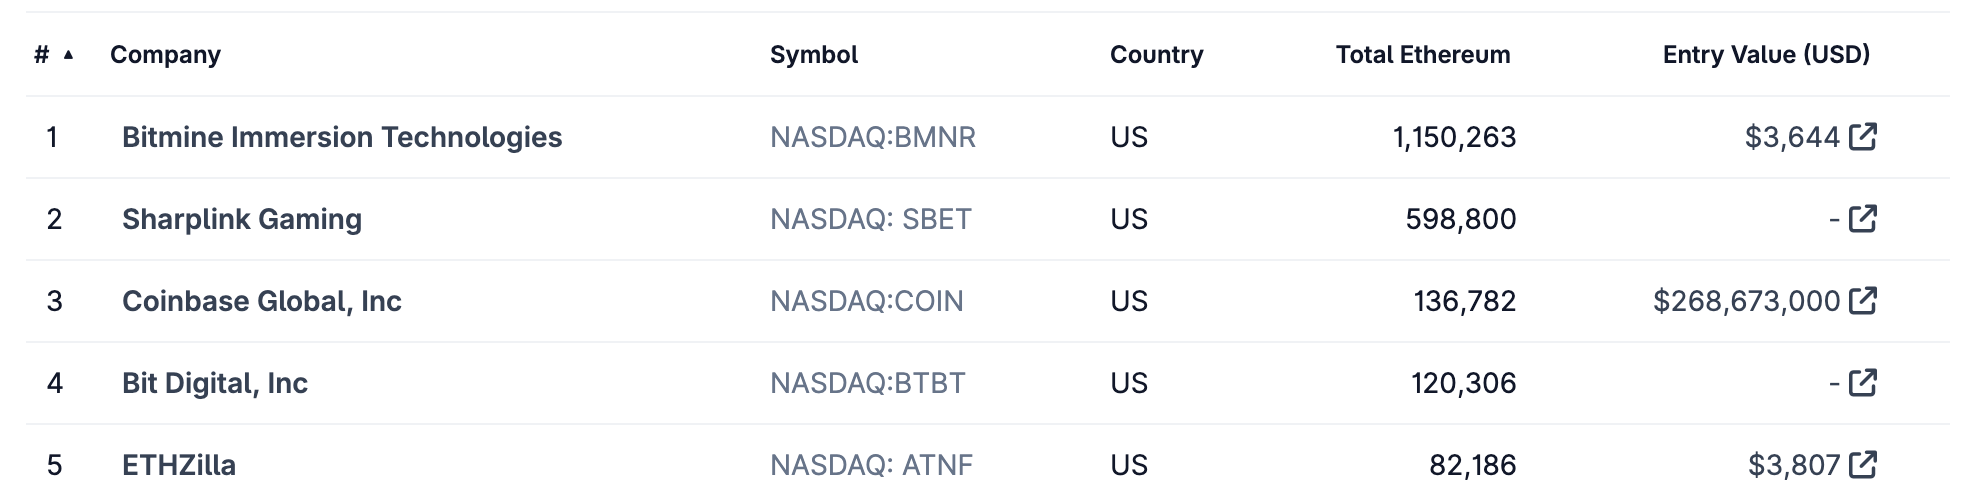Viewport: 1966px width, 496px height.
Task: Click the NASDAQ:BMNR ticker symbol
Action: tap(873, 137)
